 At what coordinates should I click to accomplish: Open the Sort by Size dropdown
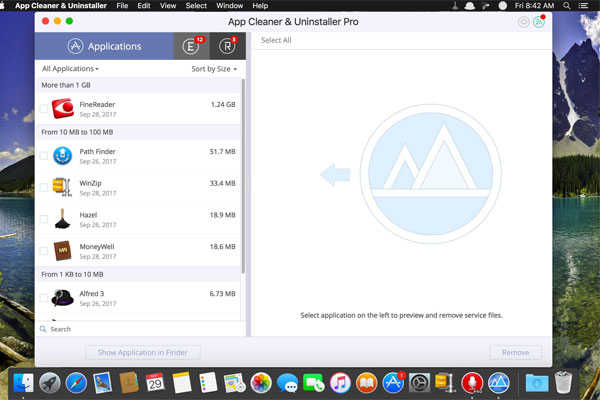(214, 69)
